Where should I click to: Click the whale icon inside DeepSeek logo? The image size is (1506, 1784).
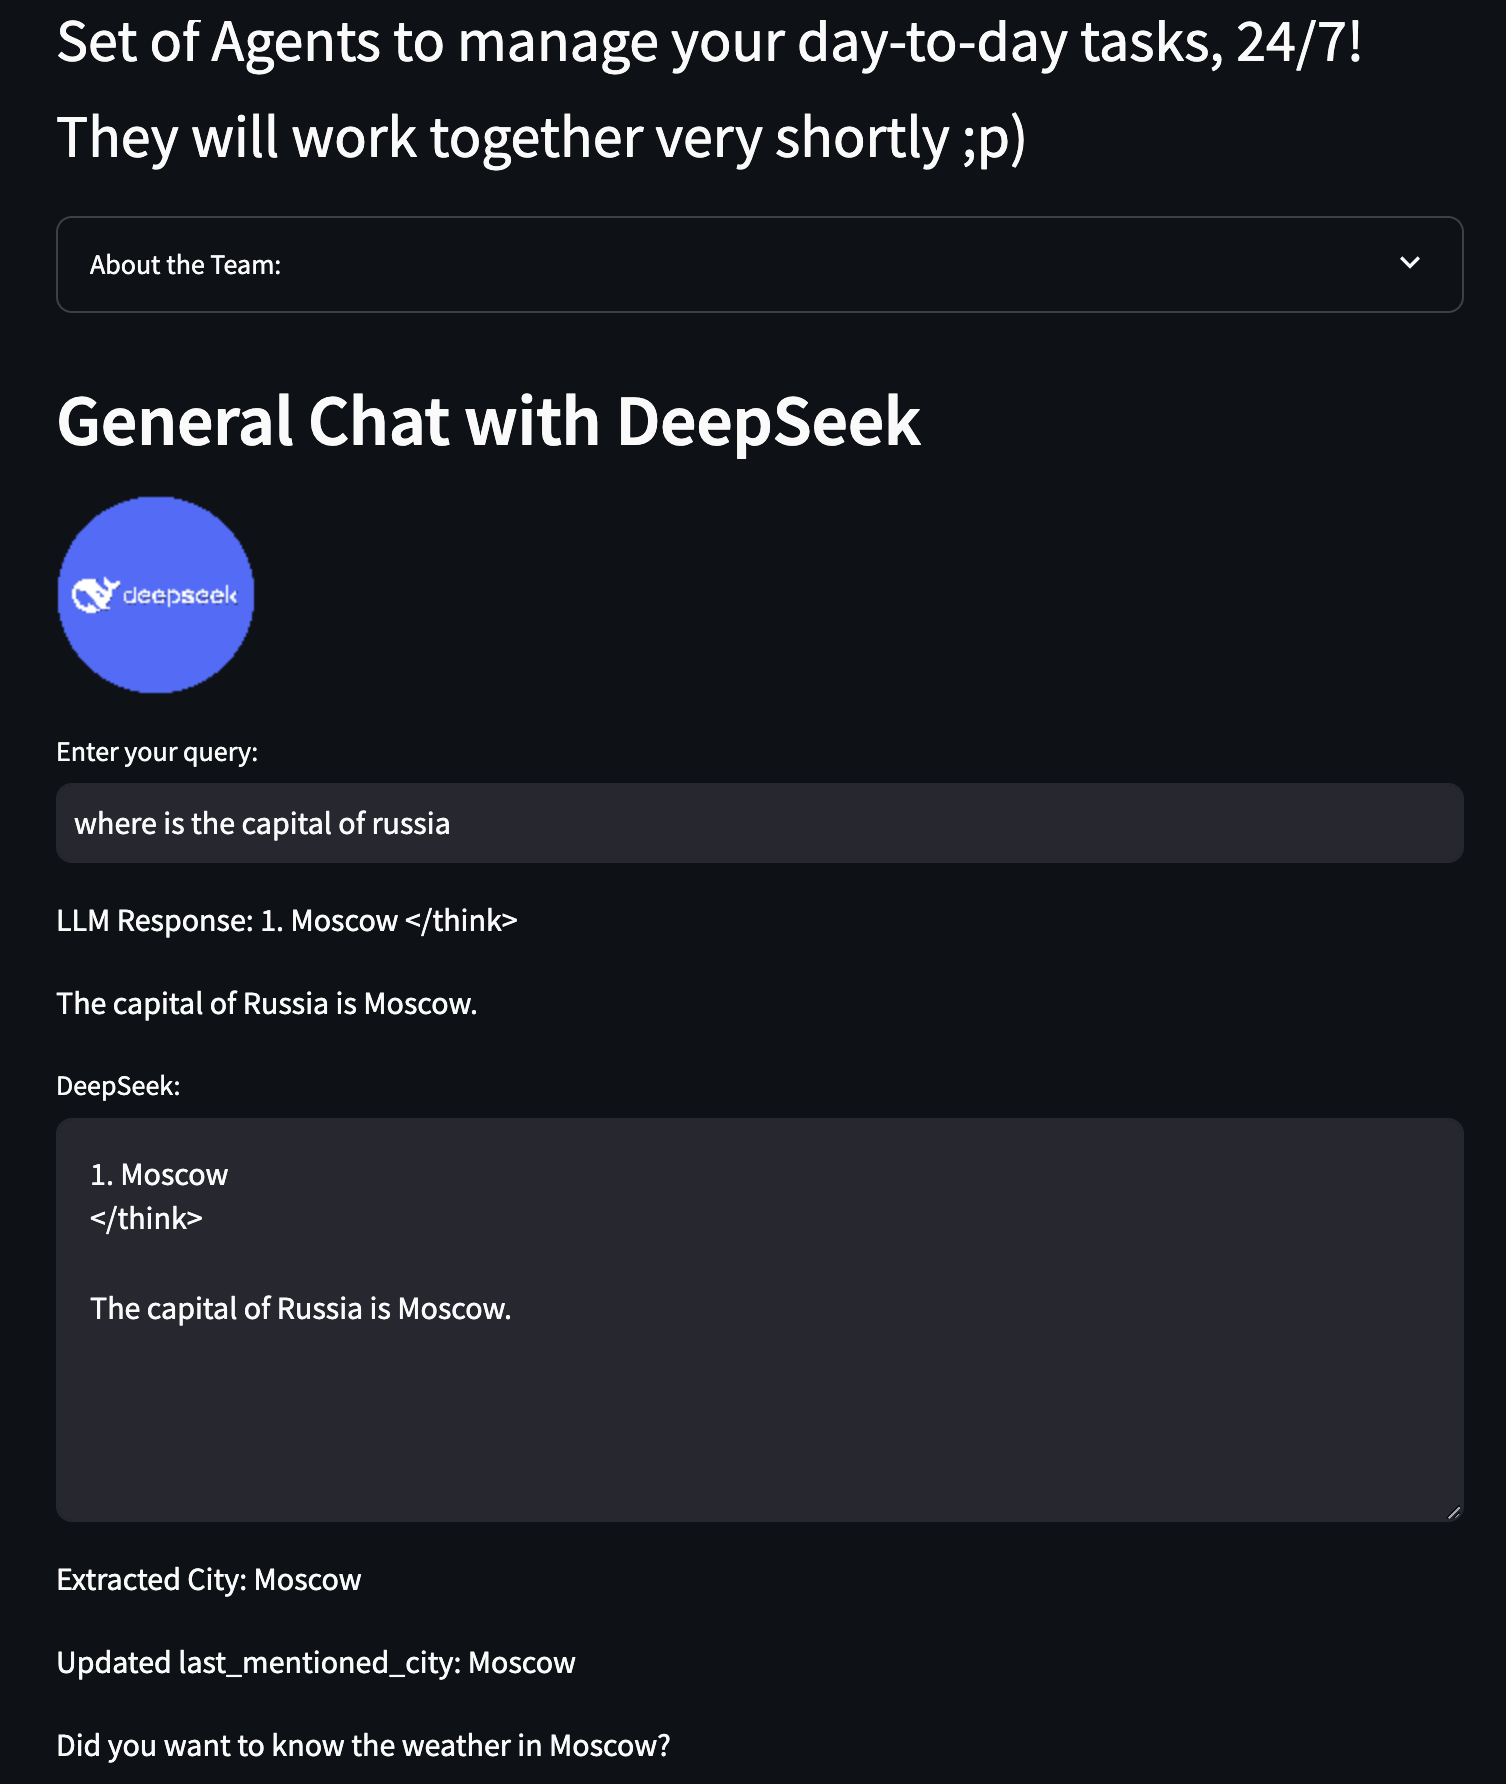(95, 594)
